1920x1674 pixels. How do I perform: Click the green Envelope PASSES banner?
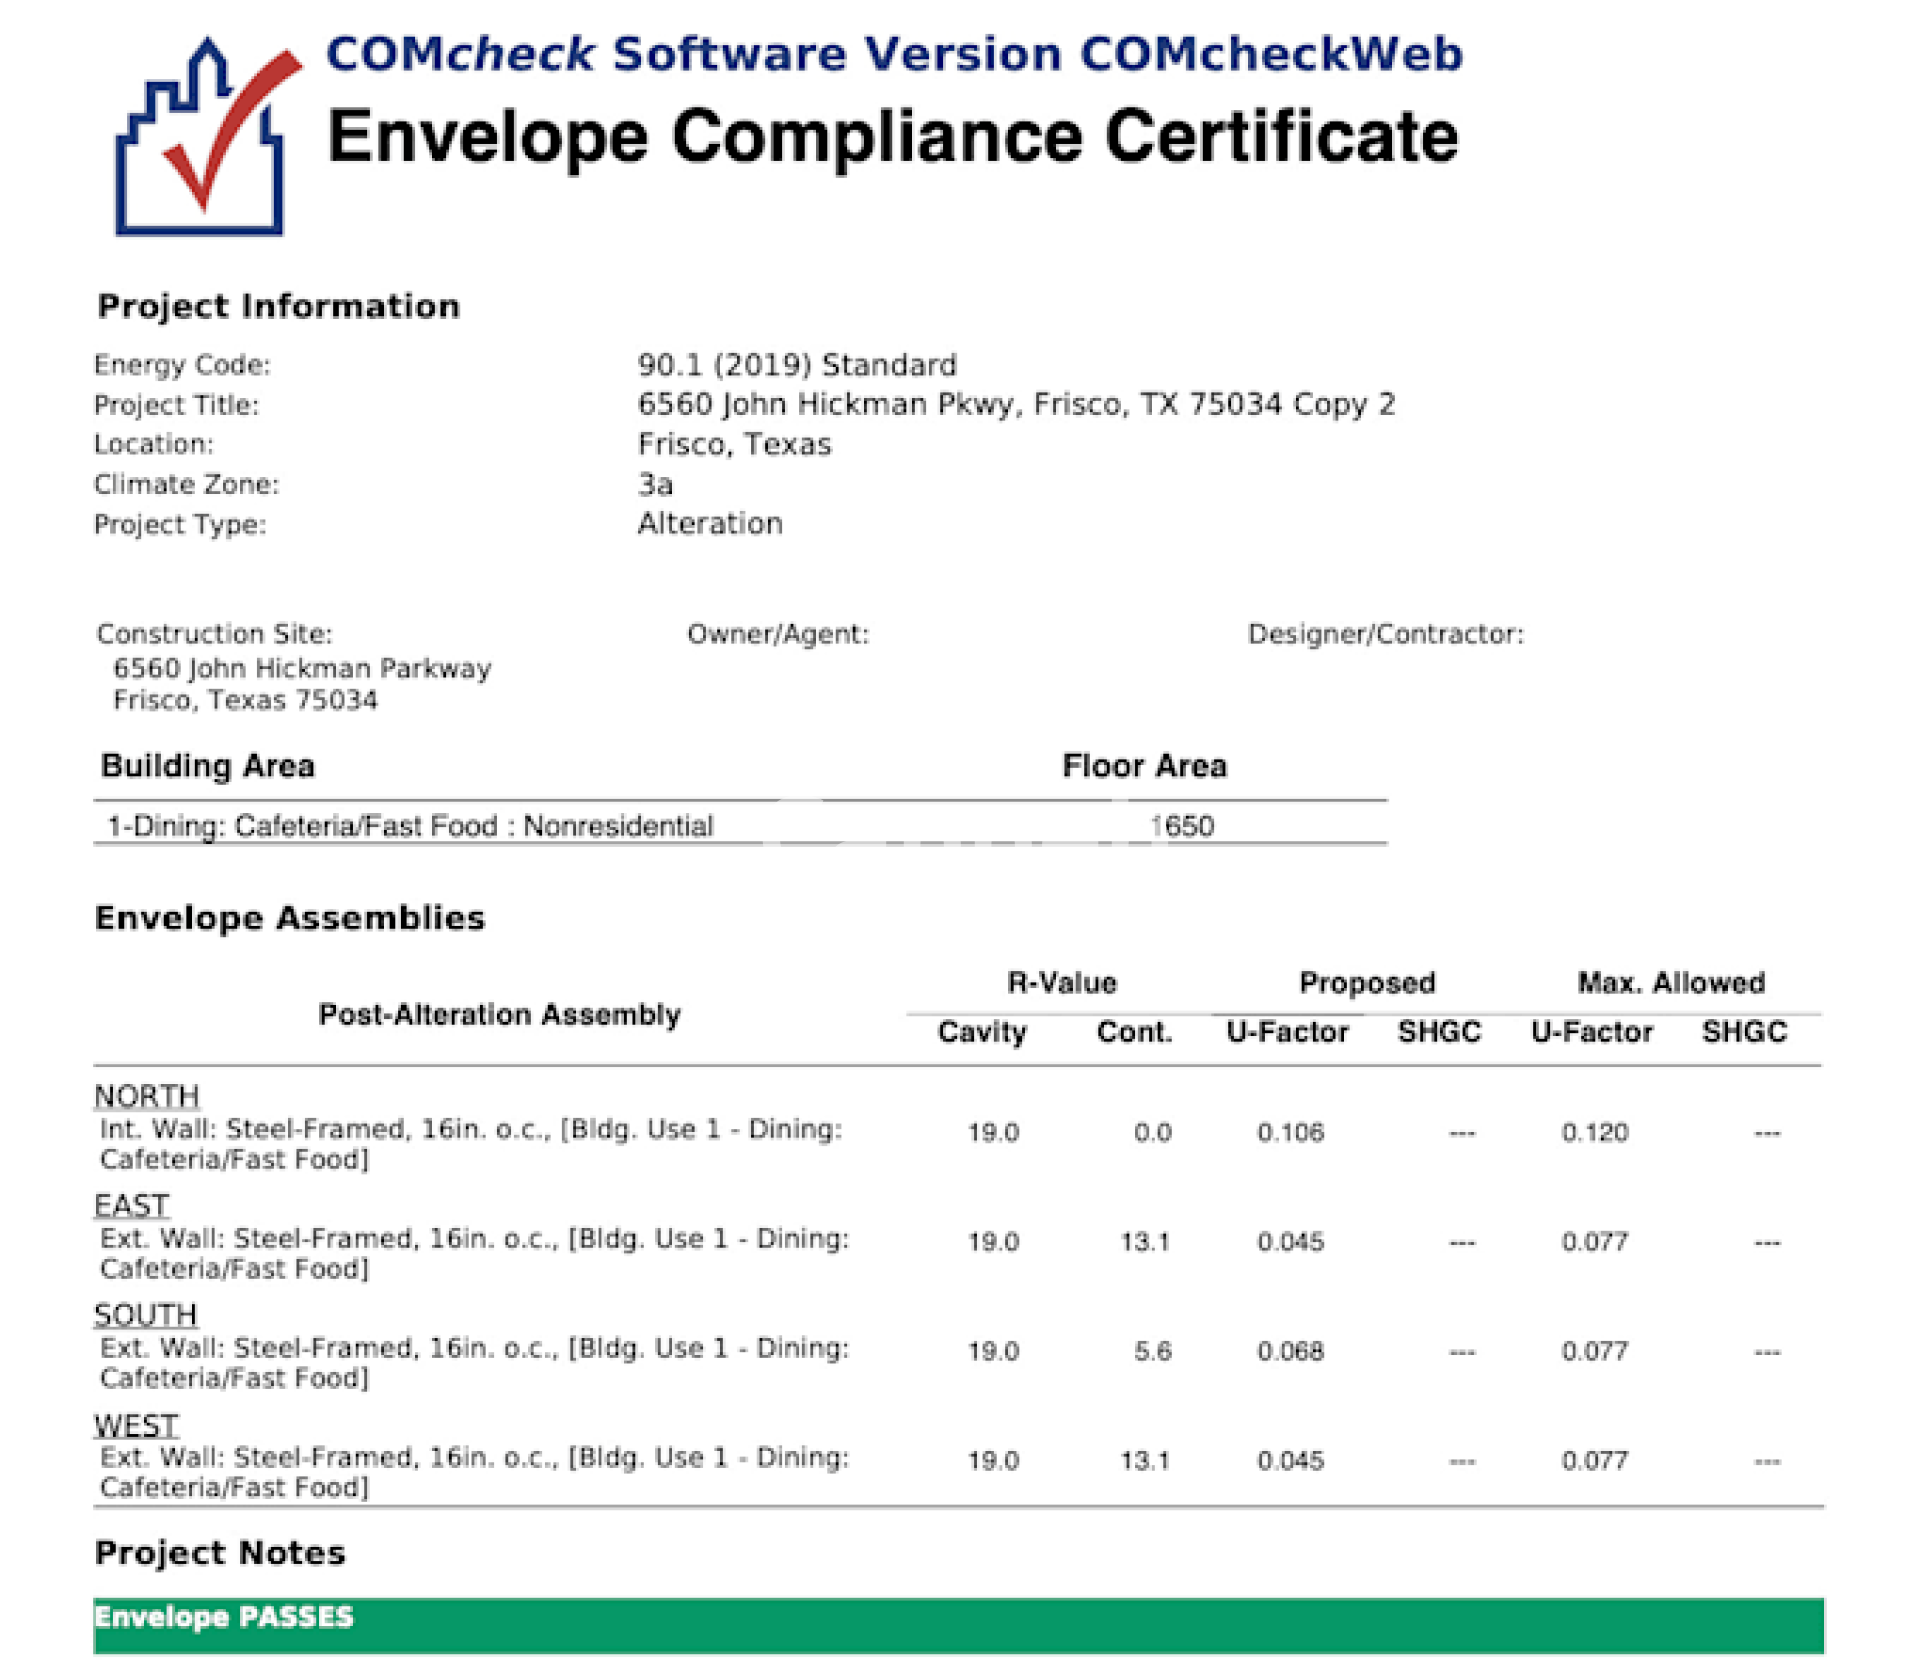point(958,1624)
